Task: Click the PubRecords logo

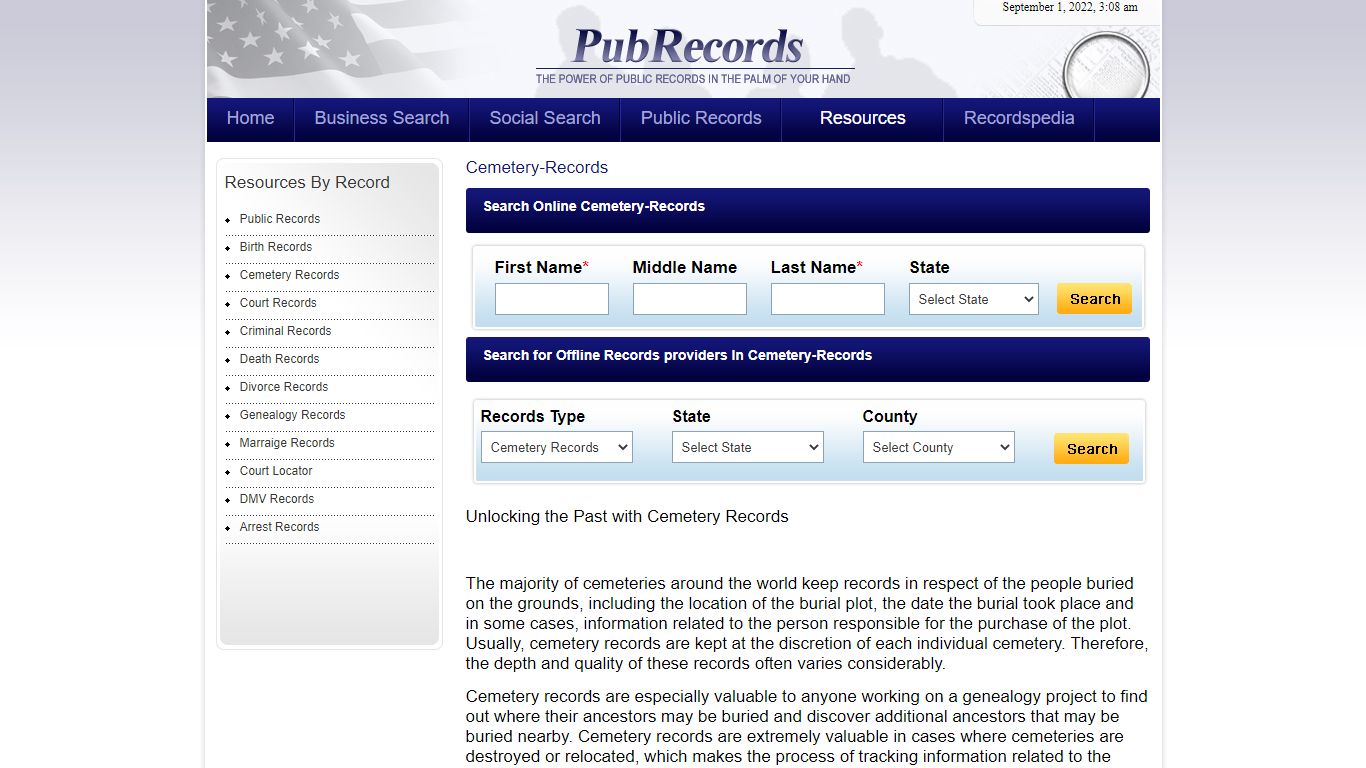Action: 687,46
